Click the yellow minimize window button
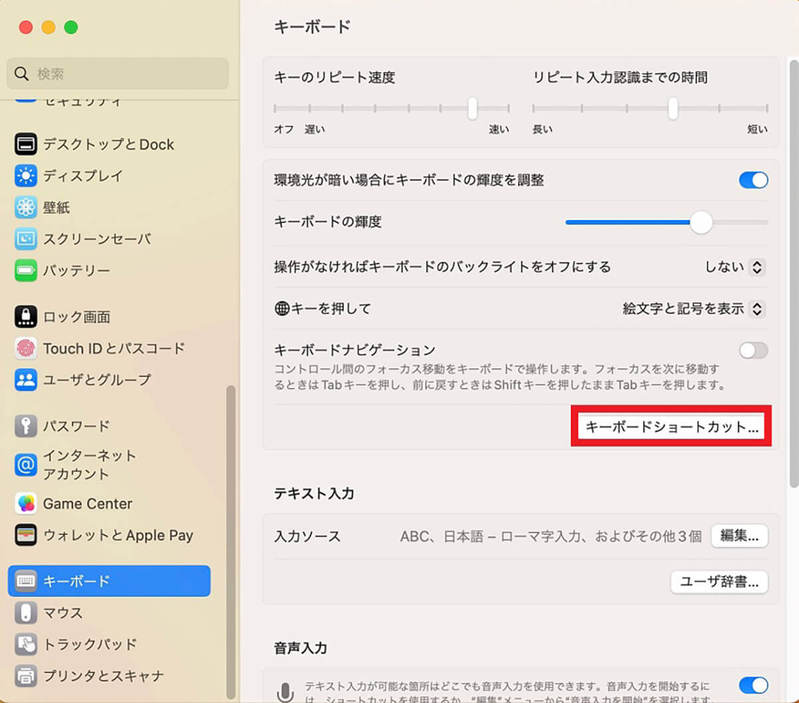 coord(48,27)
